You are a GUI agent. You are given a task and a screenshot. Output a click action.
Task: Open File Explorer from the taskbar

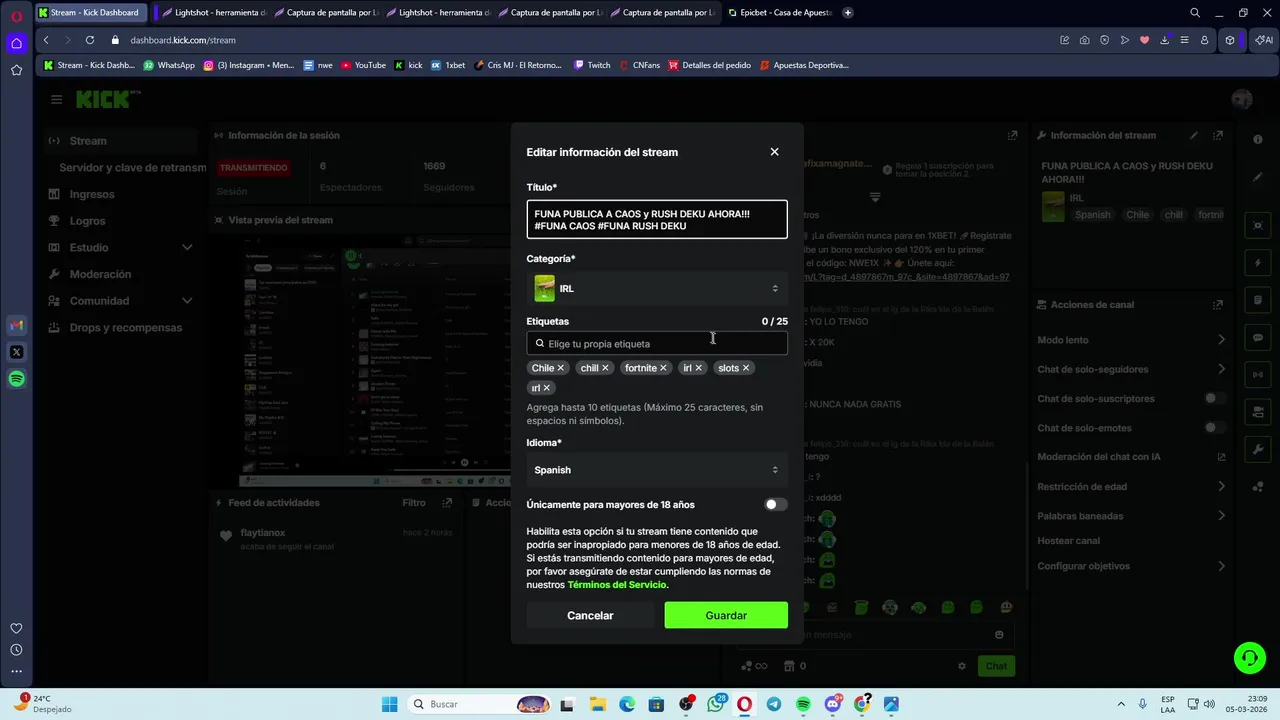(597, 704)
